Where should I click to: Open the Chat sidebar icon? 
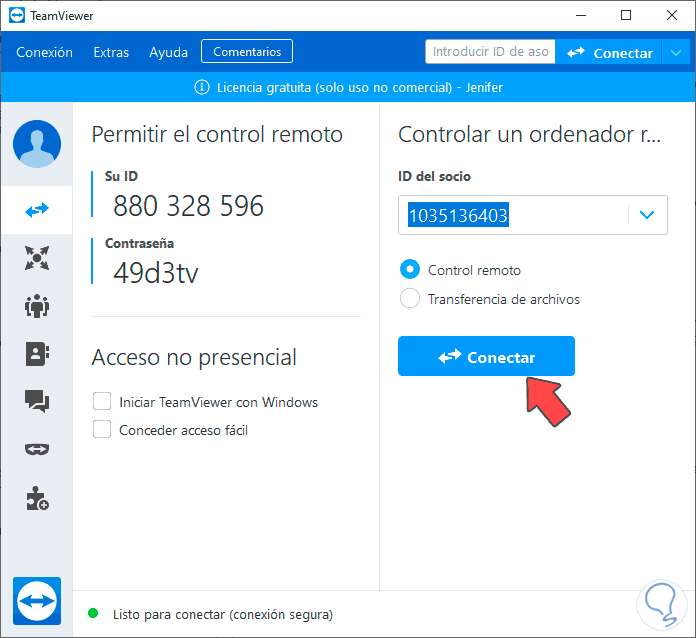[37, 401]
